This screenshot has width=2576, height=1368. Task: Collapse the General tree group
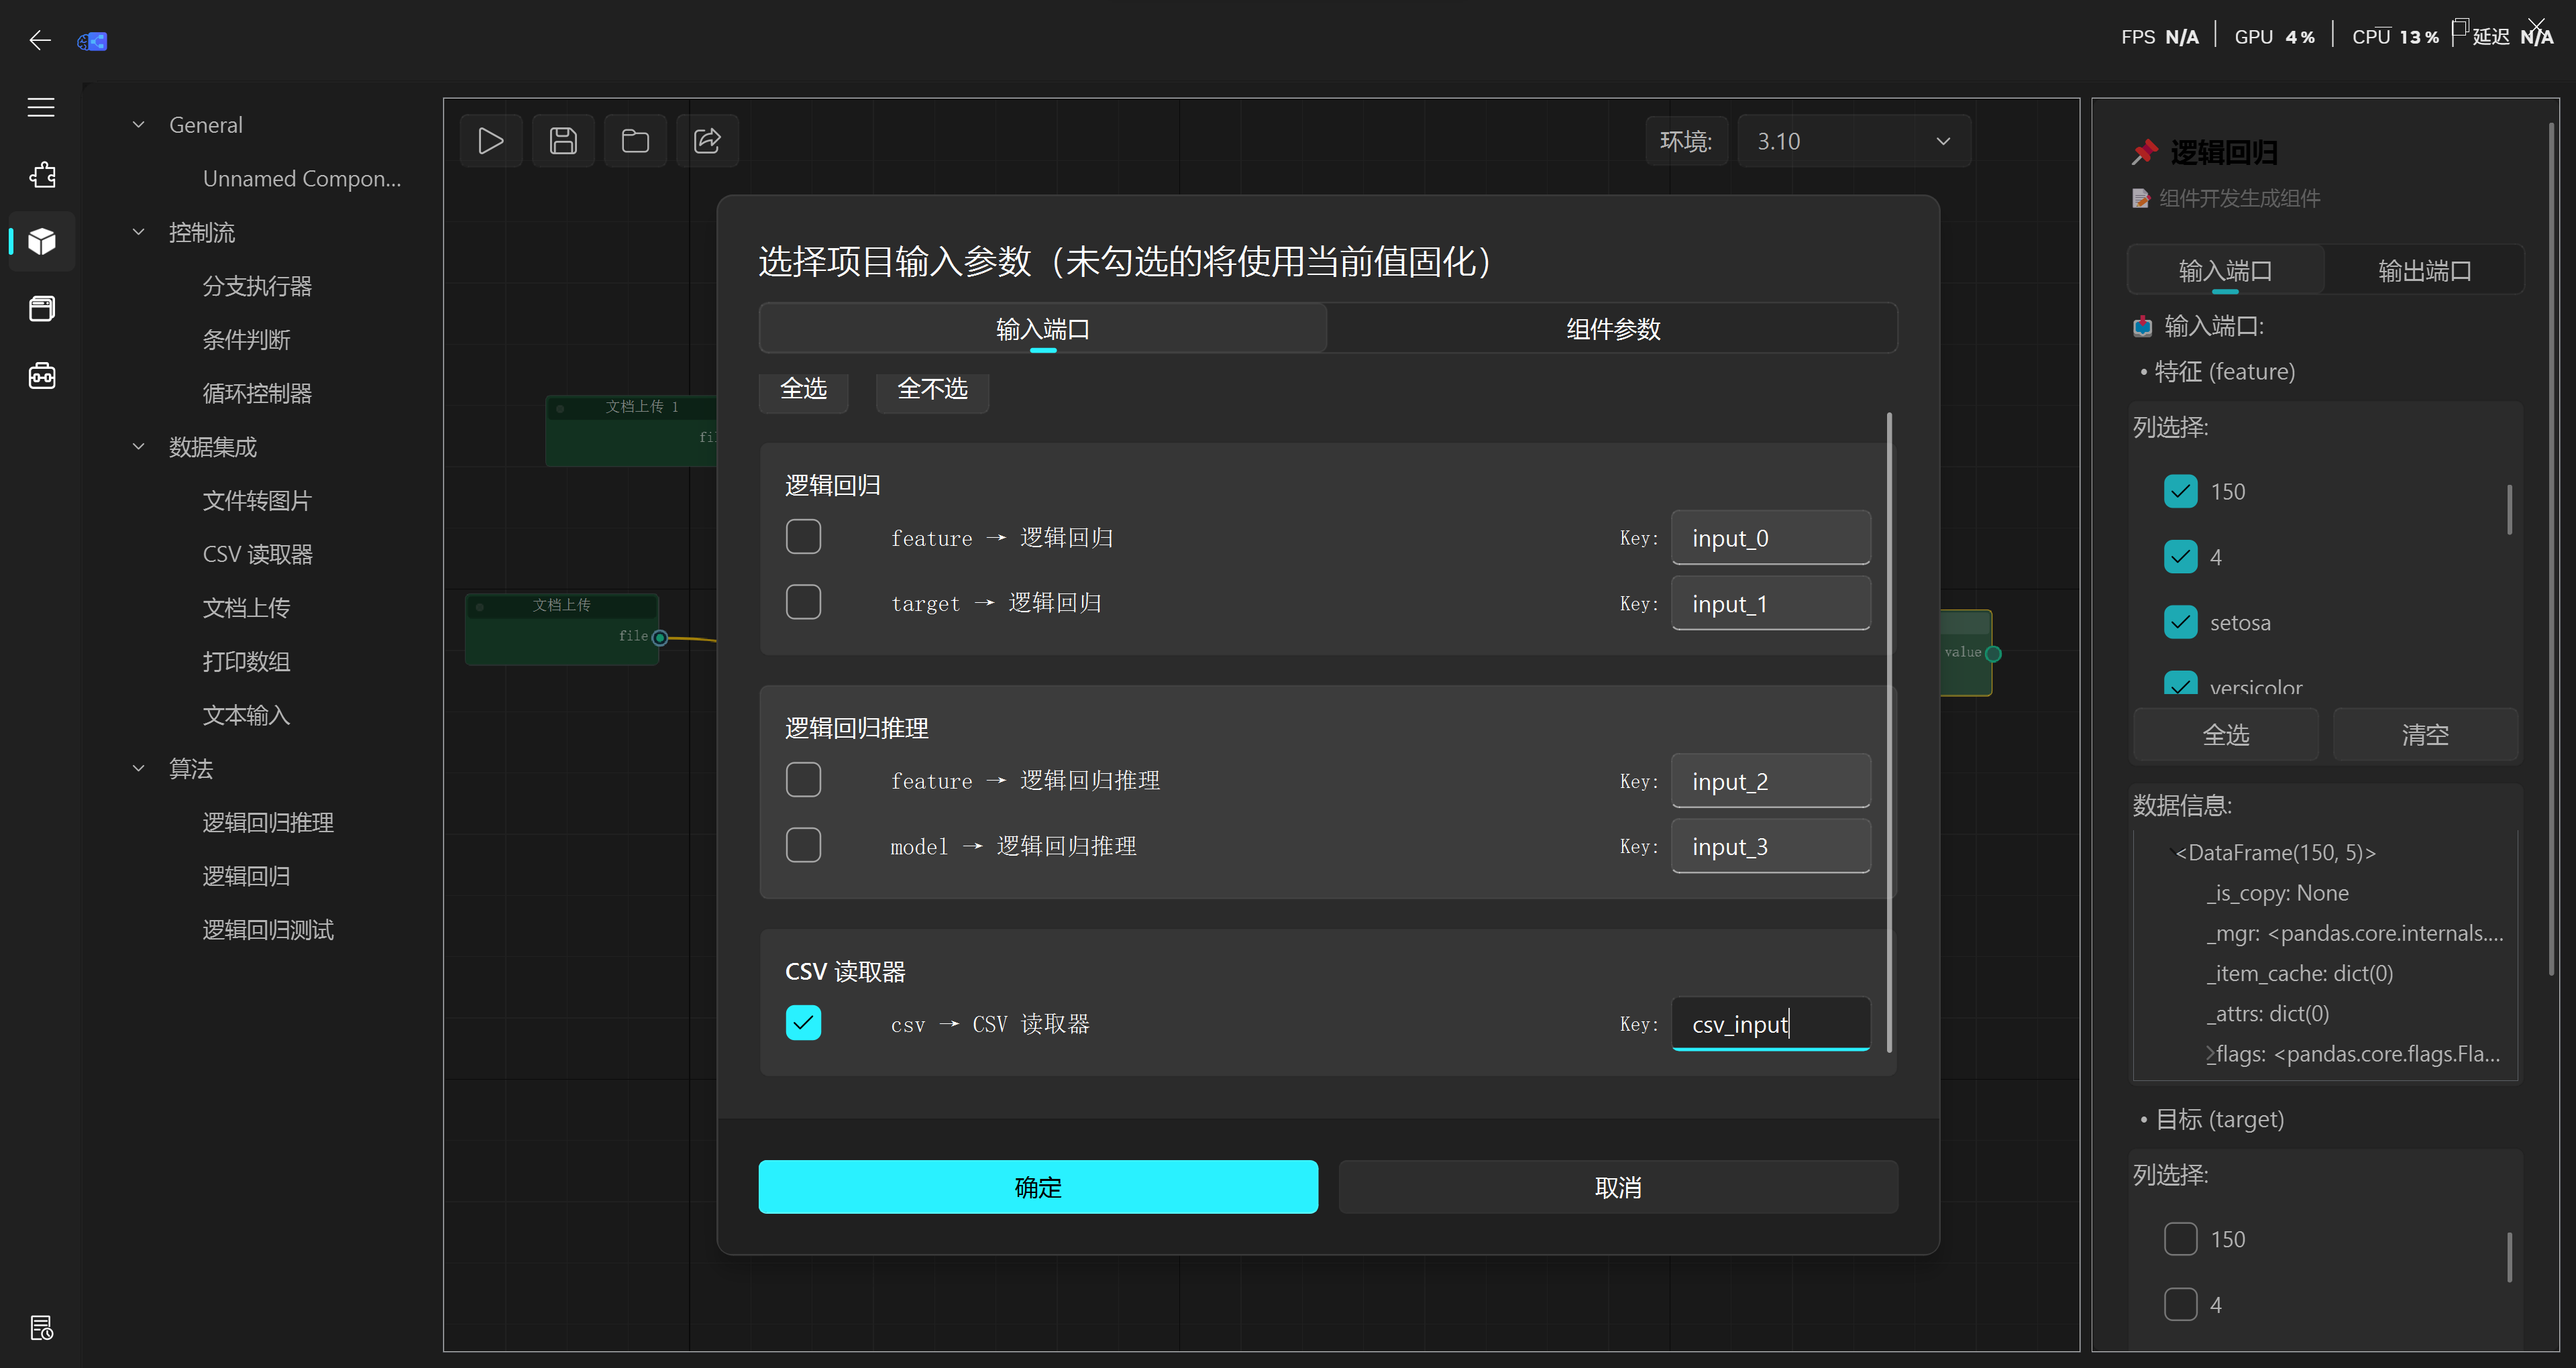click(x=139, y=125)
